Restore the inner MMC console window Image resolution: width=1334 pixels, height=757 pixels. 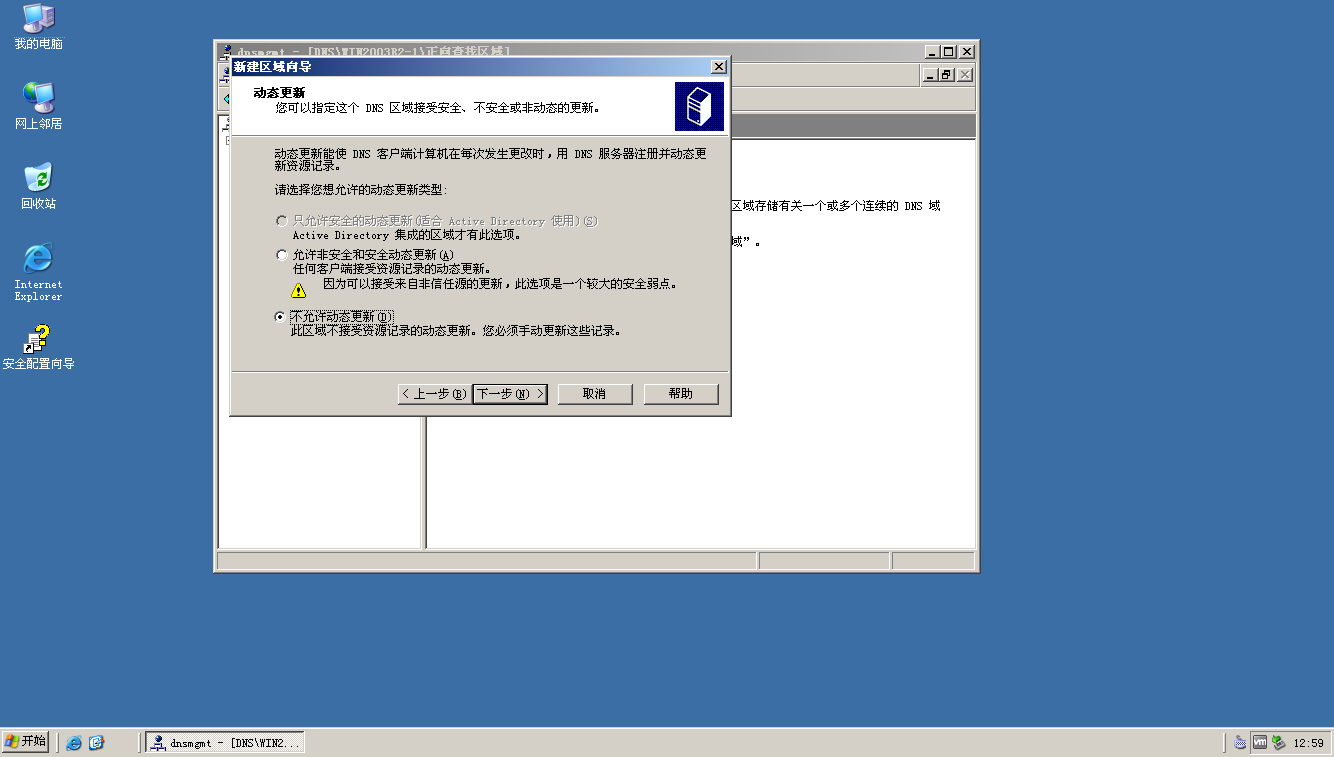coord(946,75)
